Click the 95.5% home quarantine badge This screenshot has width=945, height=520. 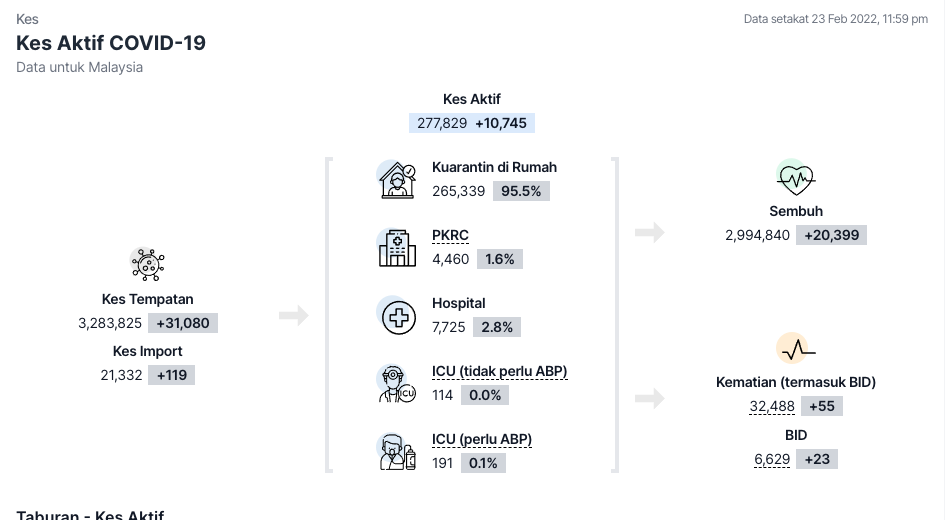[x=521, y=191]
